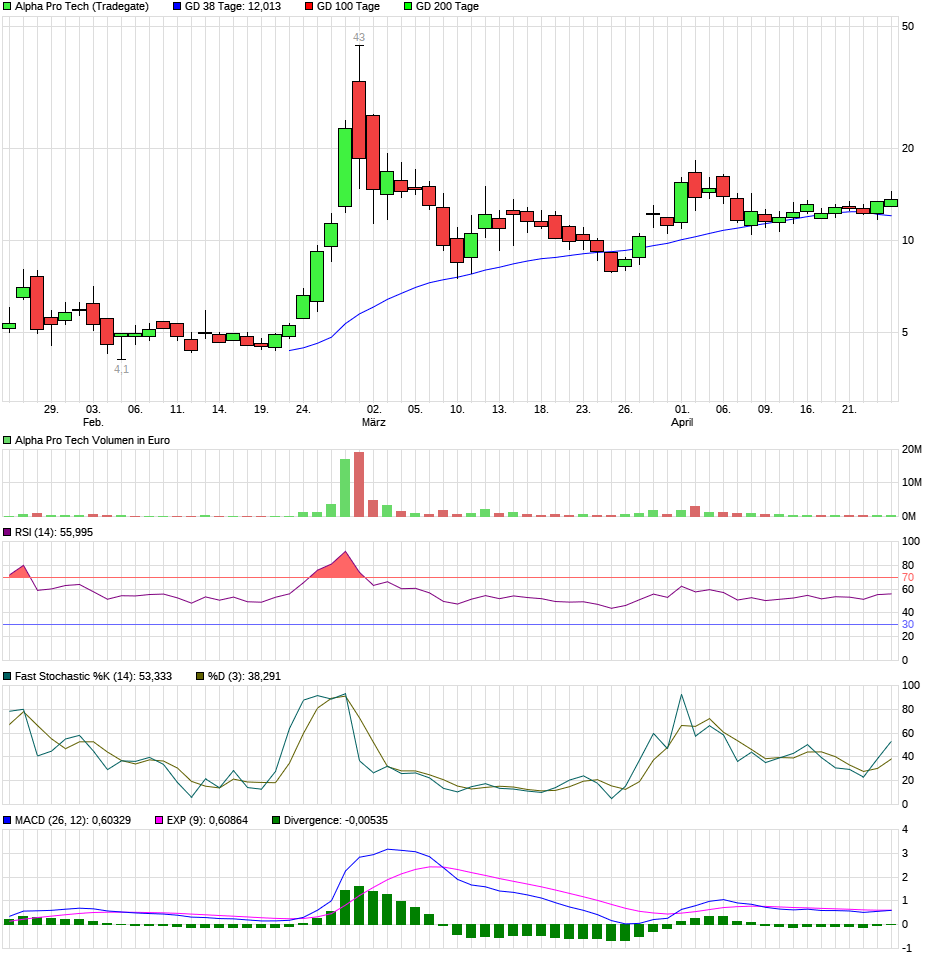Click the red GD 100 Tage legend swatch
940x958 pixels.
coord(309,7)
